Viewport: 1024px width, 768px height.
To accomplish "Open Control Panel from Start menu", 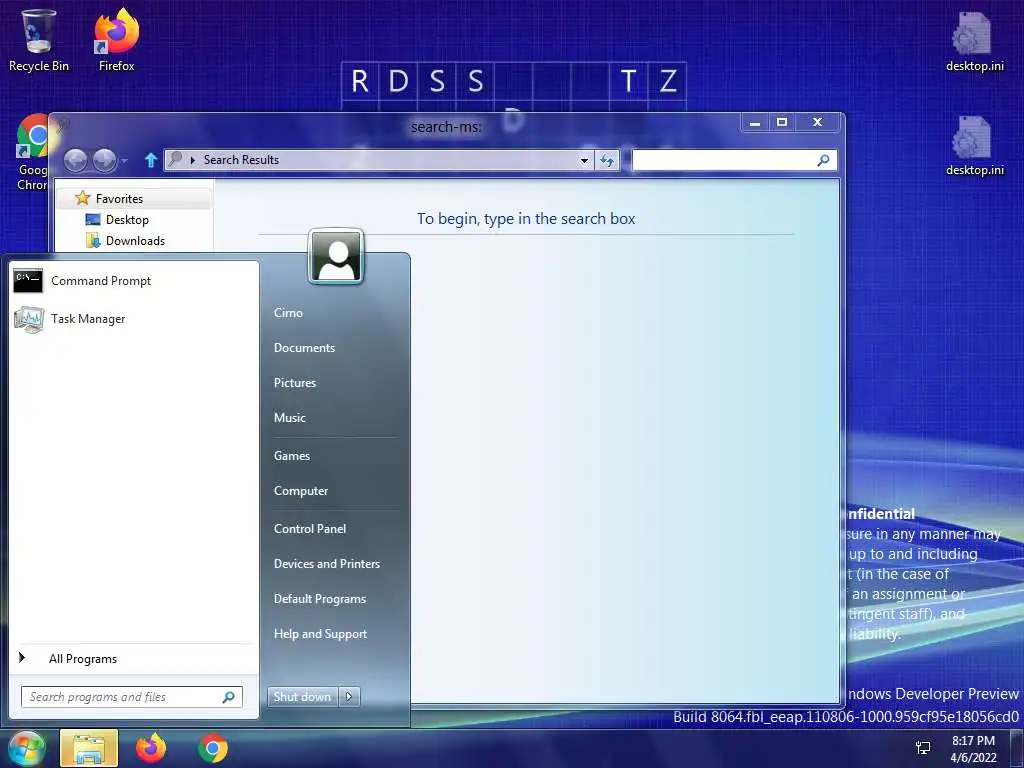I will tap(310, 529).
